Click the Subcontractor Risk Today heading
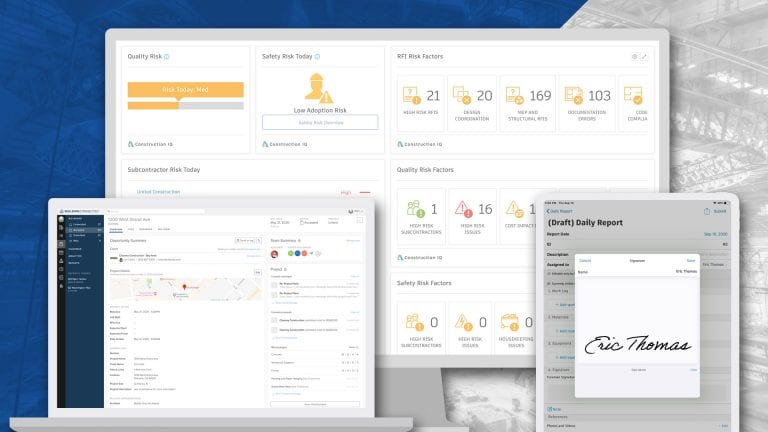The width and height of the screenshot is (768, 432). click(164, 169)
